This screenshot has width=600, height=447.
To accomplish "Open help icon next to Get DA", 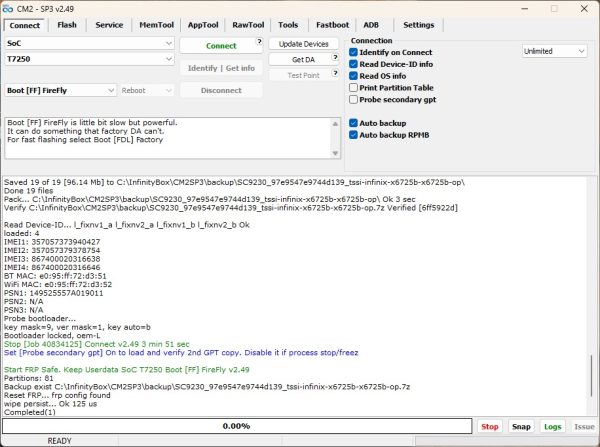I will pyautogui.click(x=335, y=57).
